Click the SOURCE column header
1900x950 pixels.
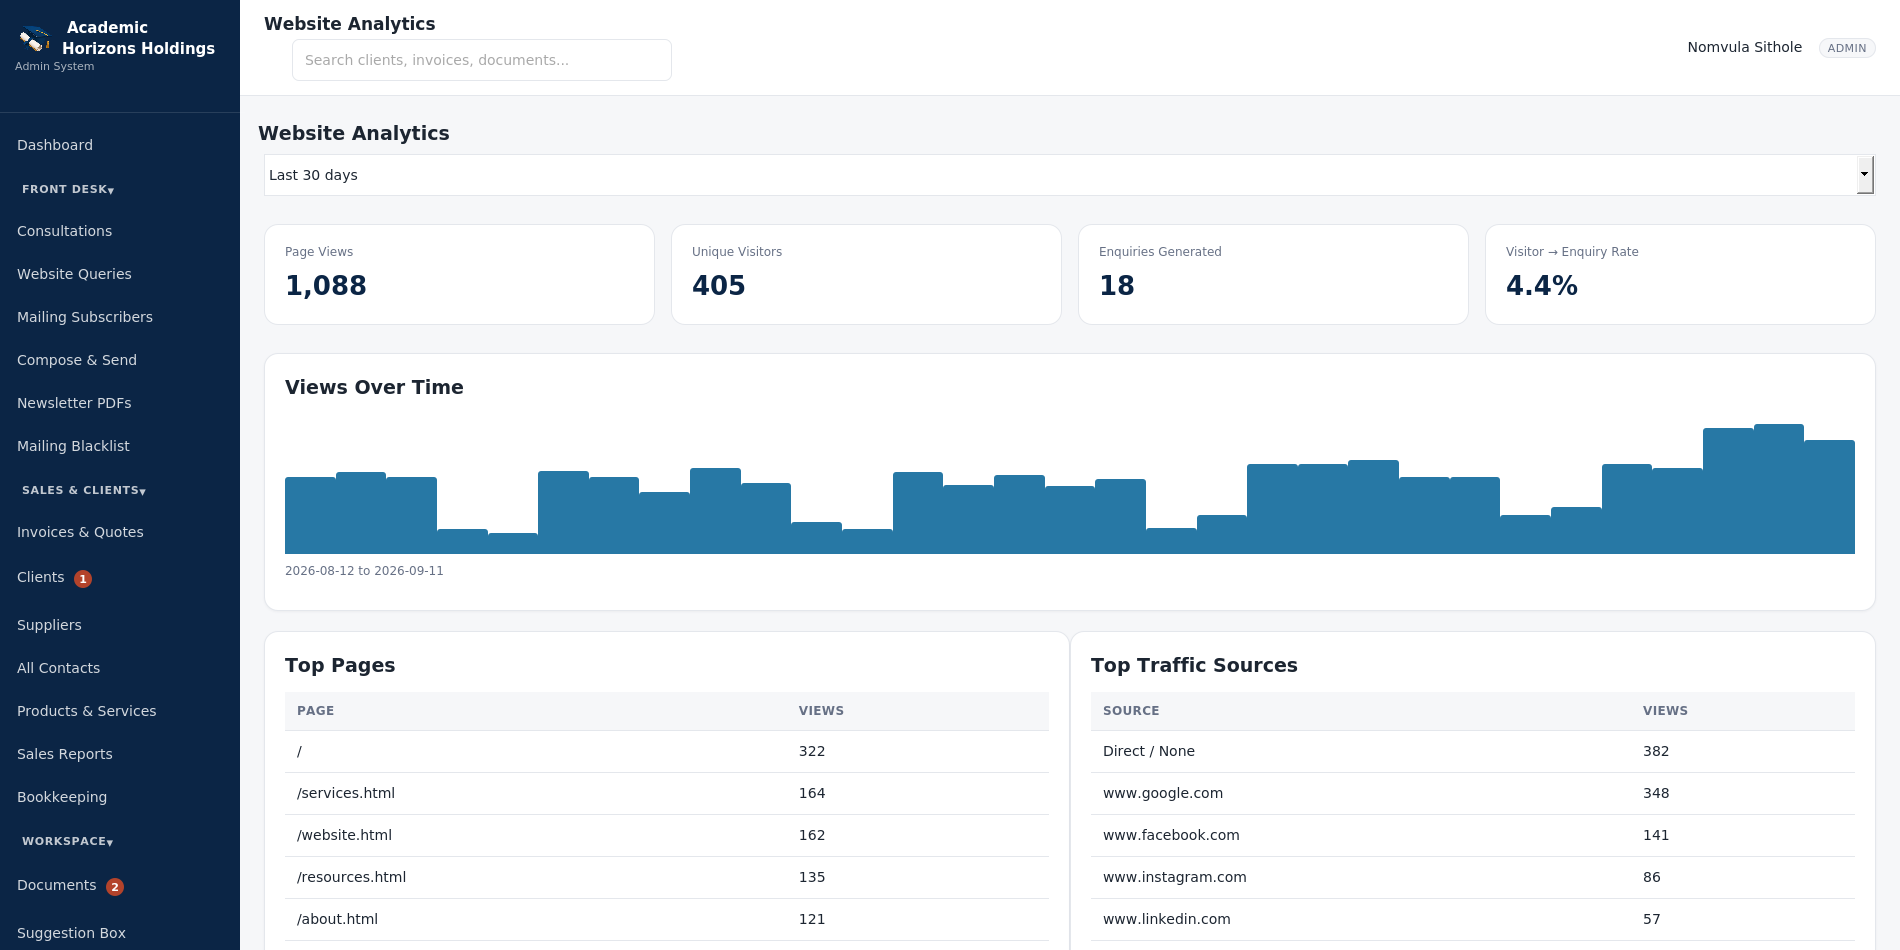click(1131, 711)
